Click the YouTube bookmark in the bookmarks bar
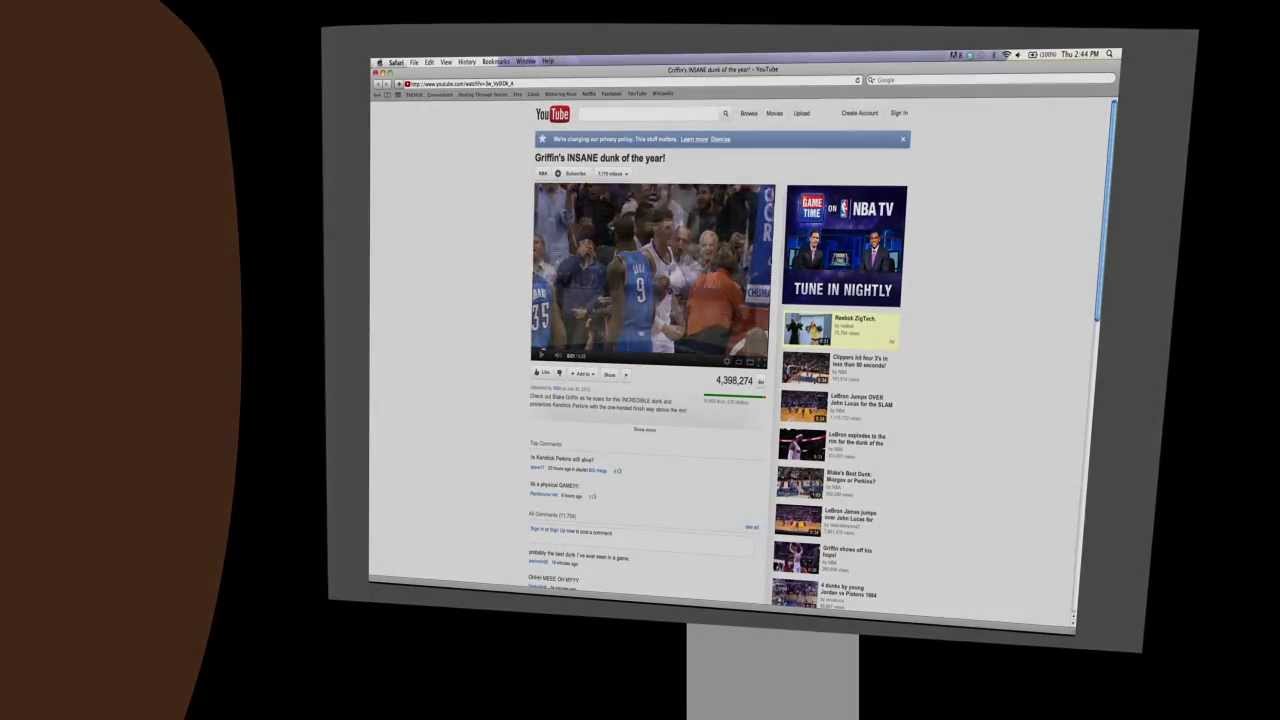The image size is (1280, 720). point(637,94)
